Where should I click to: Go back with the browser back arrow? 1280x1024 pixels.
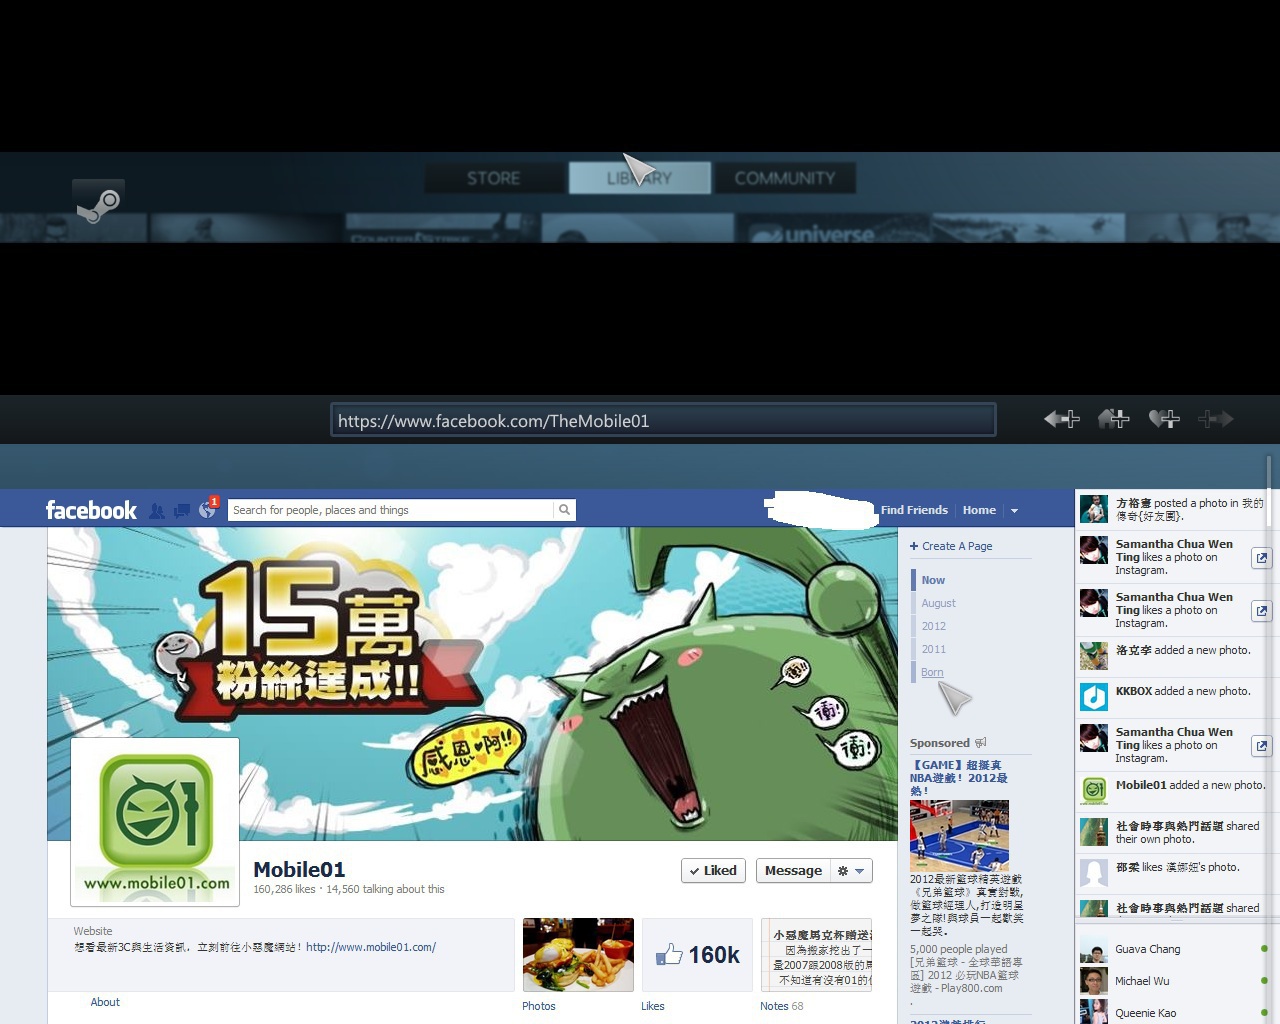(x=1062, y=419)
